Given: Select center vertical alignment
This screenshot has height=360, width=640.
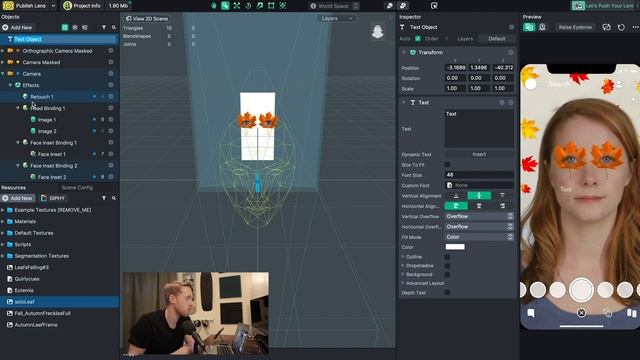Looking at the screenshot, I should tap(479, 196).
